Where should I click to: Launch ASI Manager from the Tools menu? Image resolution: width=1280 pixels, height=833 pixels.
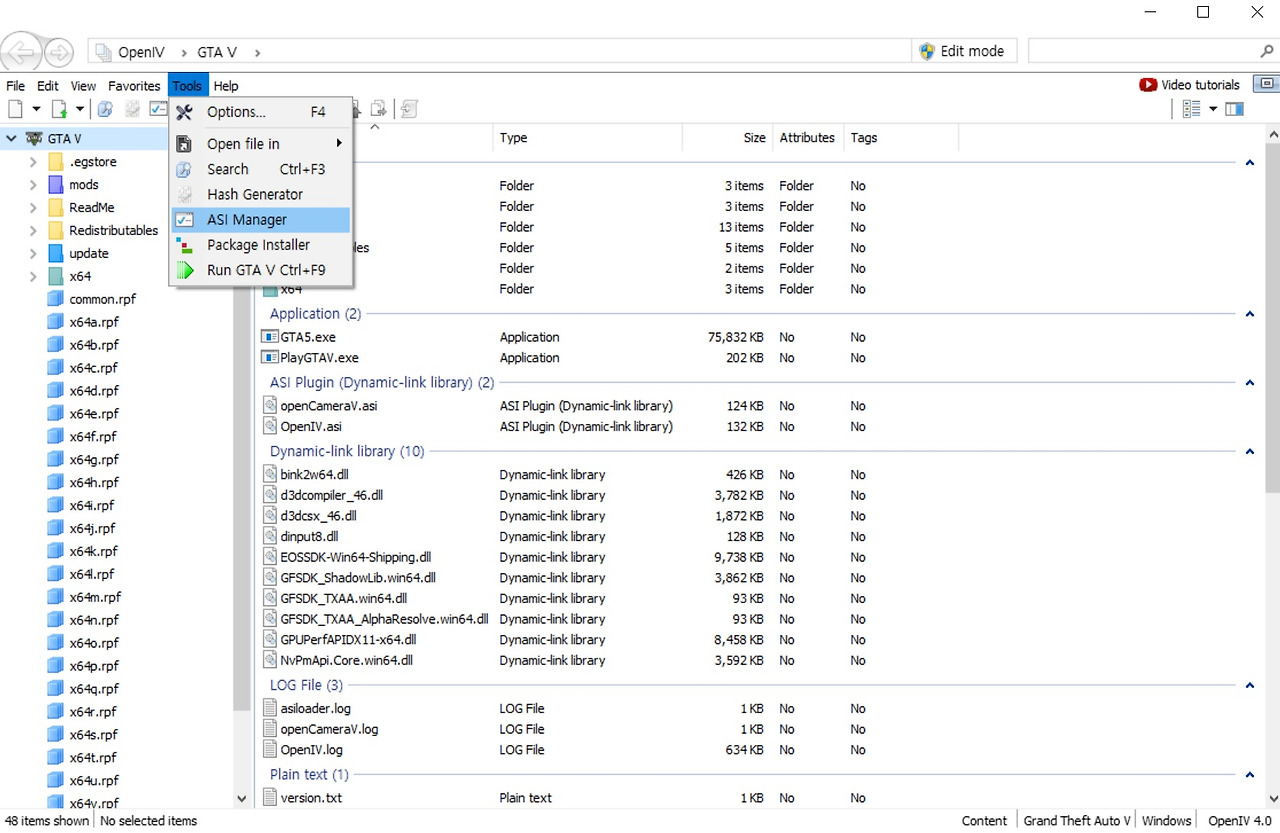tap(261, 220)
